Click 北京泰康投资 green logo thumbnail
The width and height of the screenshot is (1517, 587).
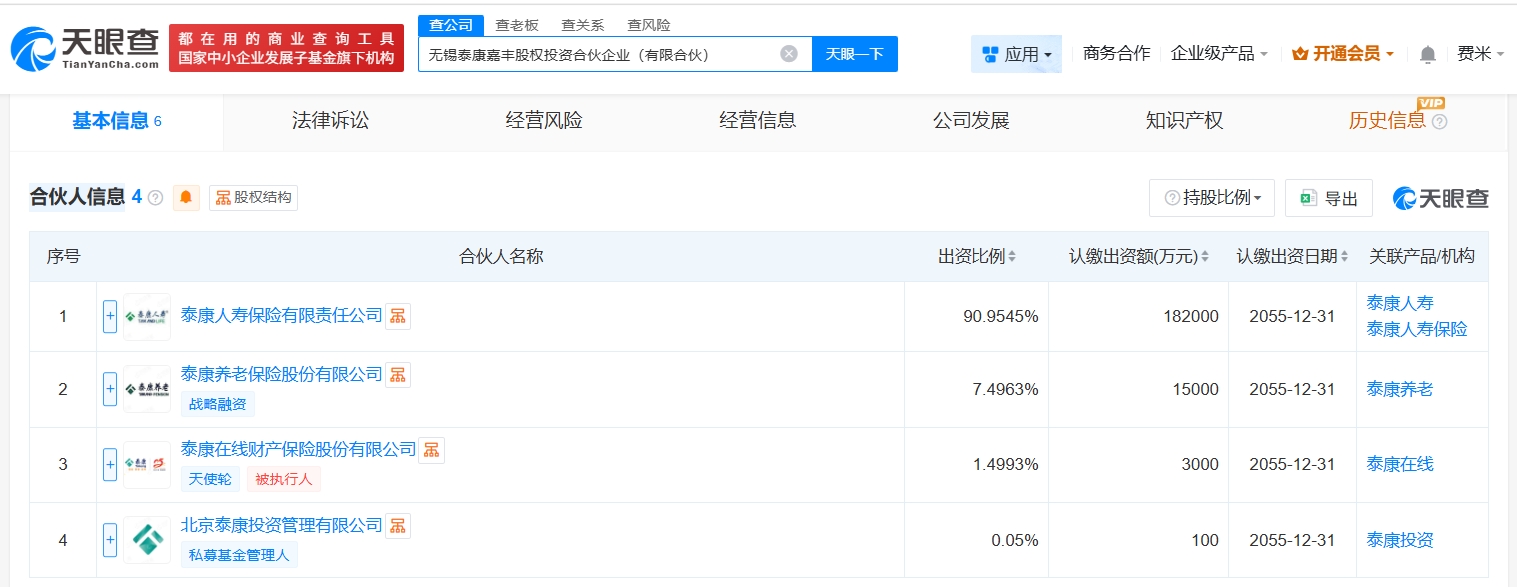click(147, 540)
